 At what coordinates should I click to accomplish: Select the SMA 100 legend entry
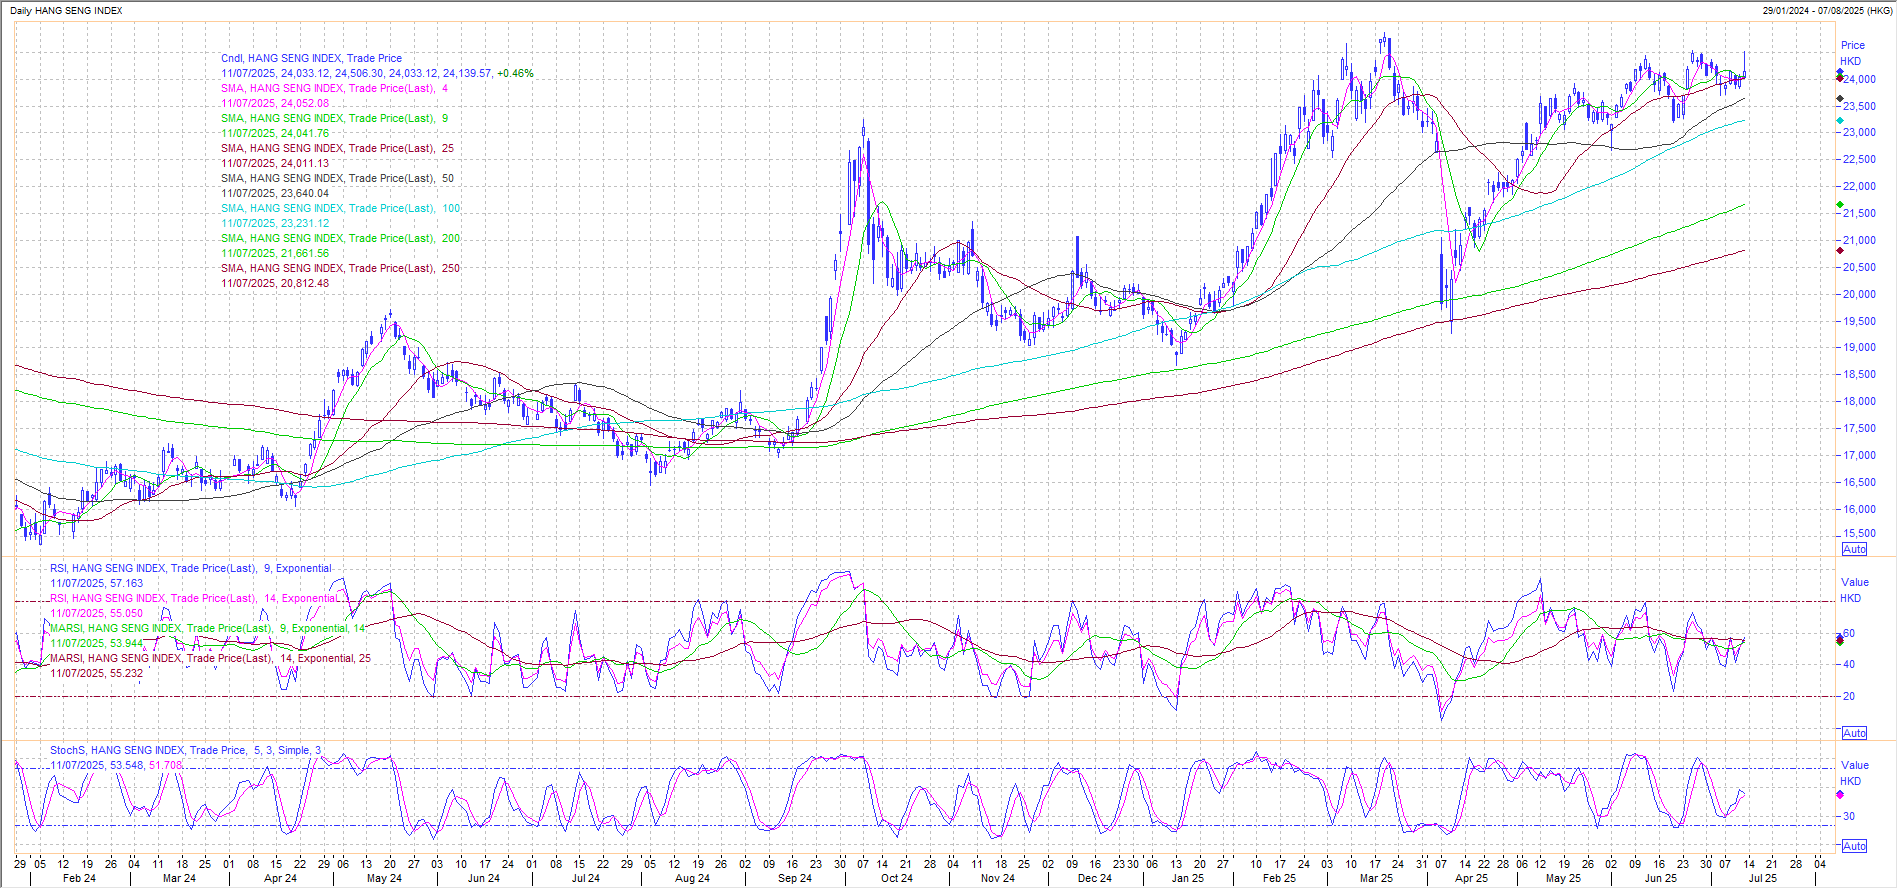click(x=340, y=208)
